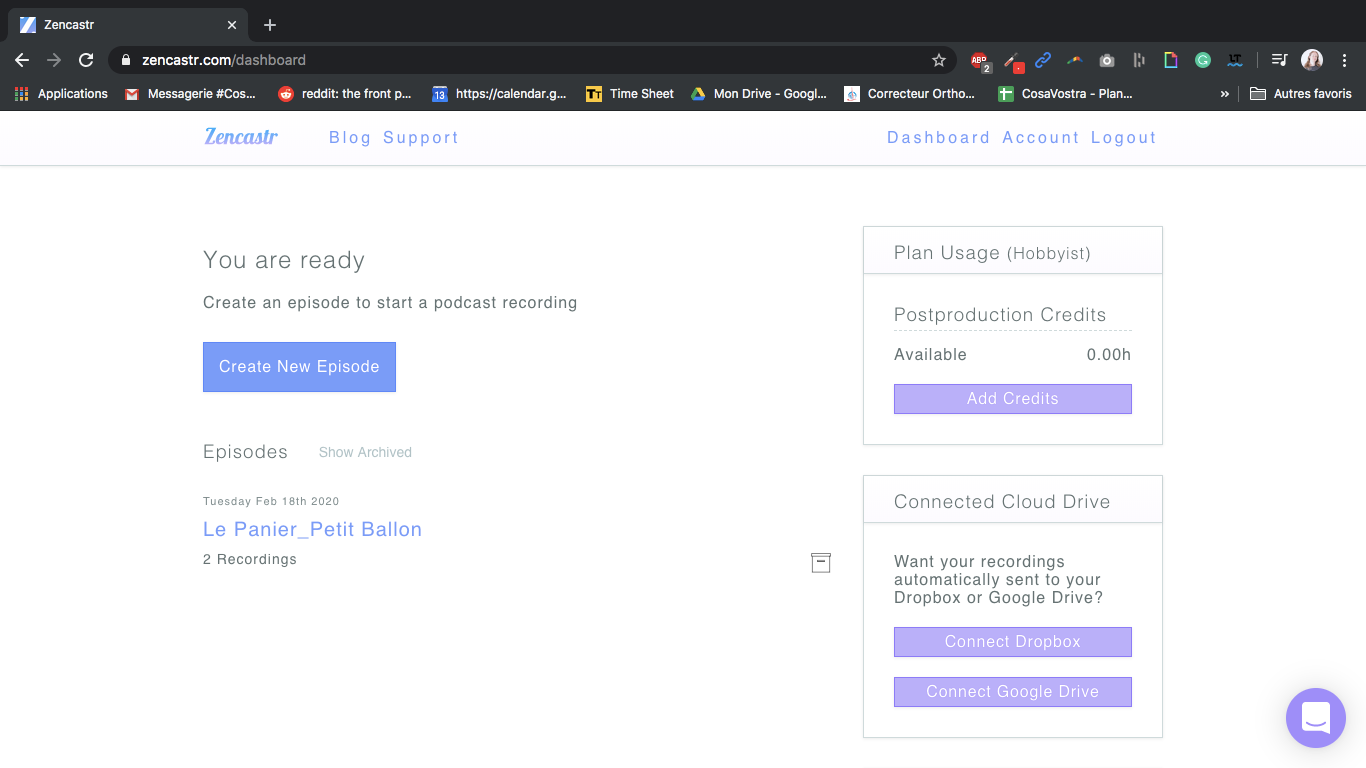The height and width of the screenshot is (768, 1366).
Task: Open the Google Calendar bookmark
Action: coord(499,94)
